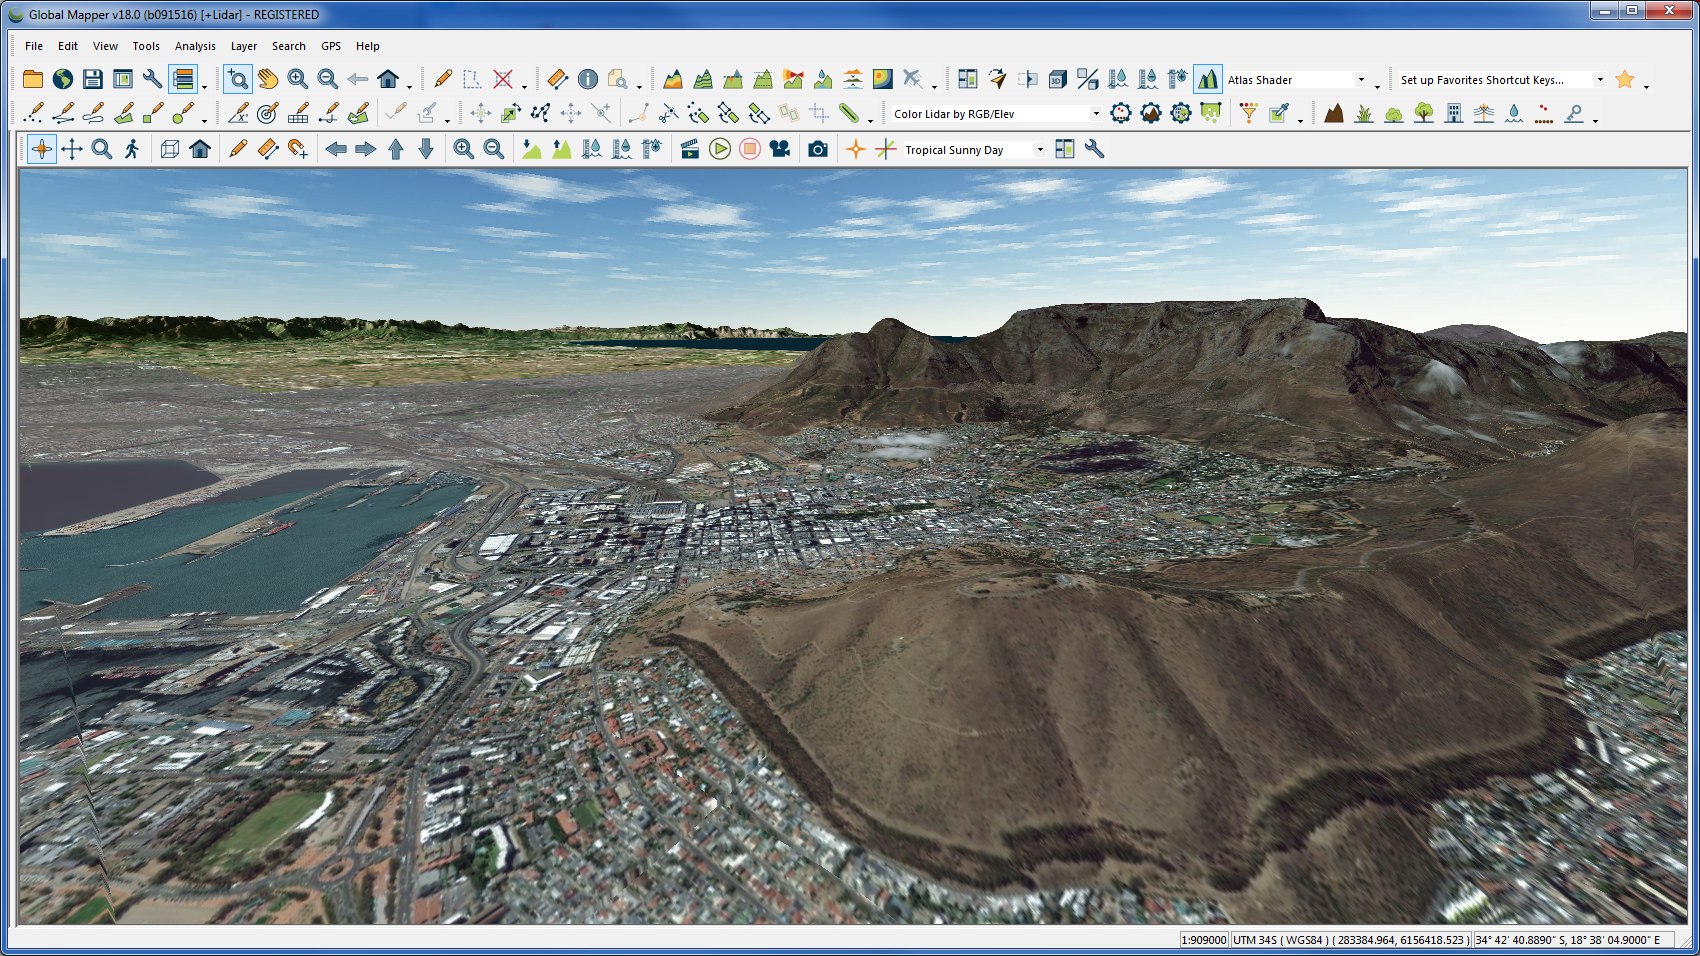Viewport: 1700px width, 956px height.
Task: Expand the Color Lidar by RGB/Elev dropdown
Action: (1096, 114)
